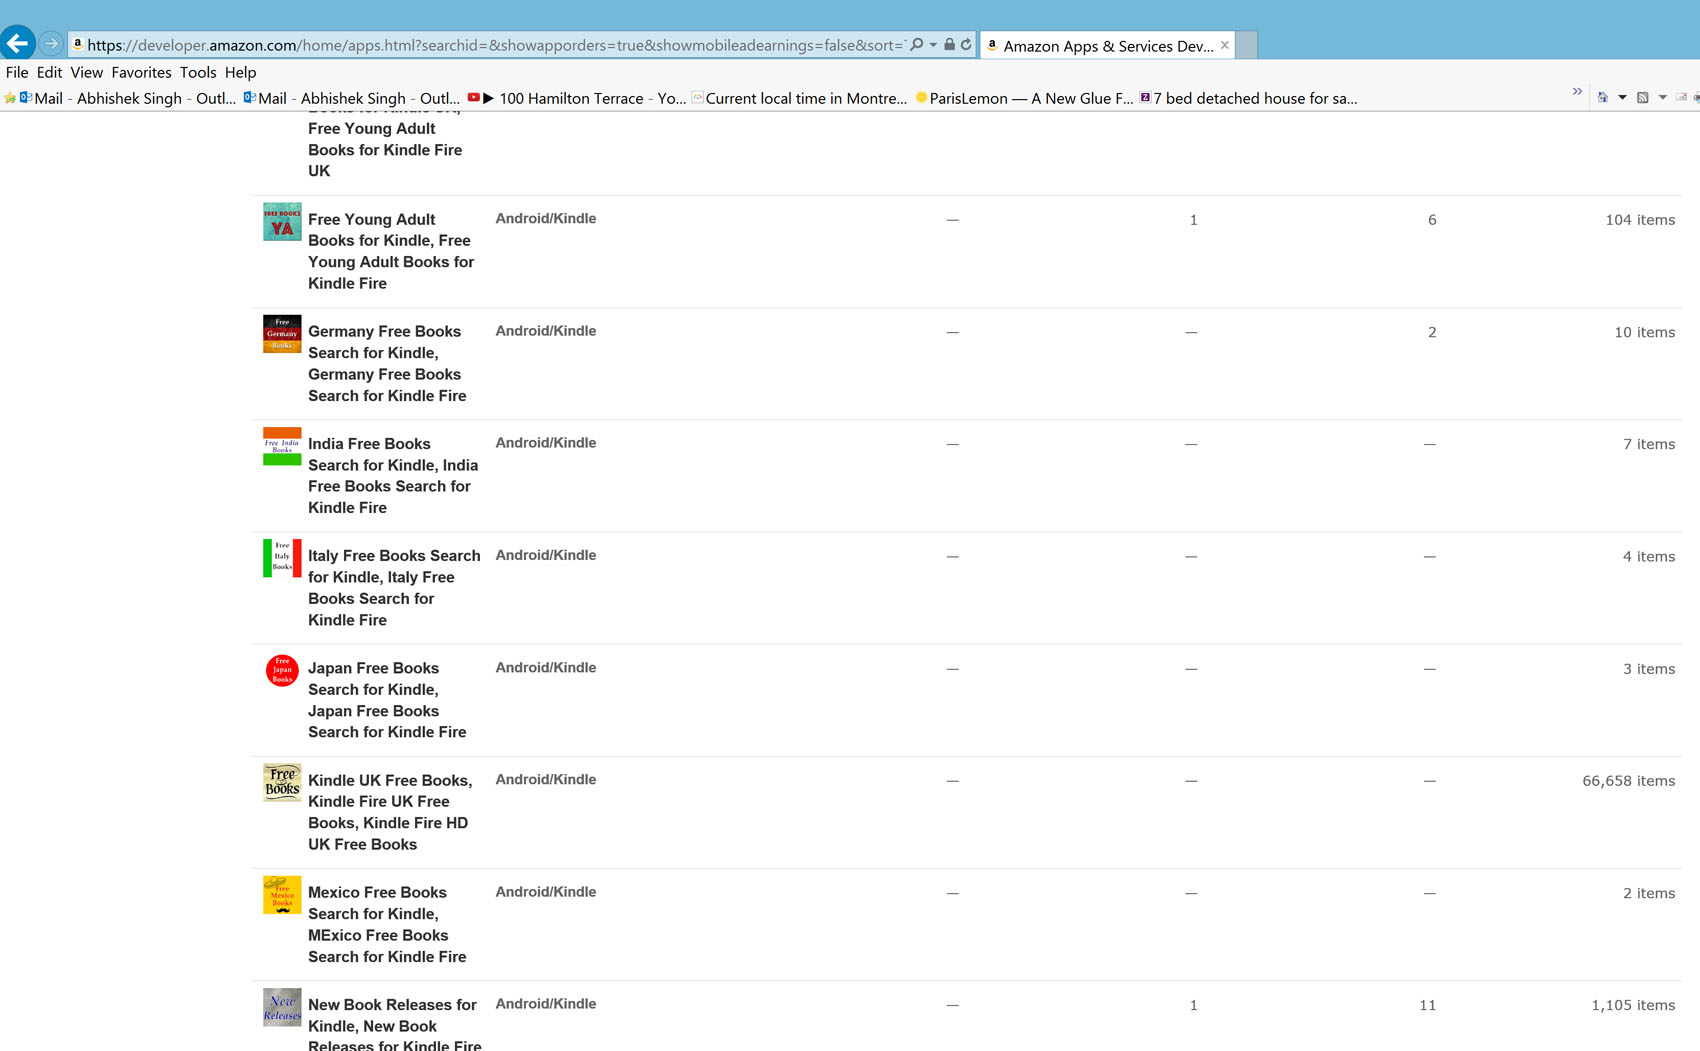Screen dimensions: 1700x1051
Task: Open the File menu
Action: pos(17,72)
